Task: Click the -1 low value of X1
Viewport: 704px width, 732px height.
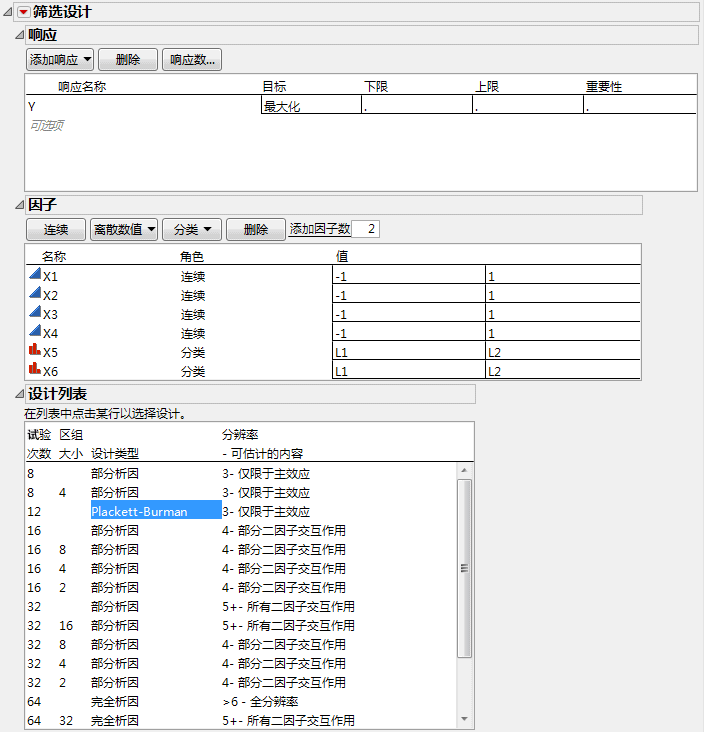Action: pos(409,275)
